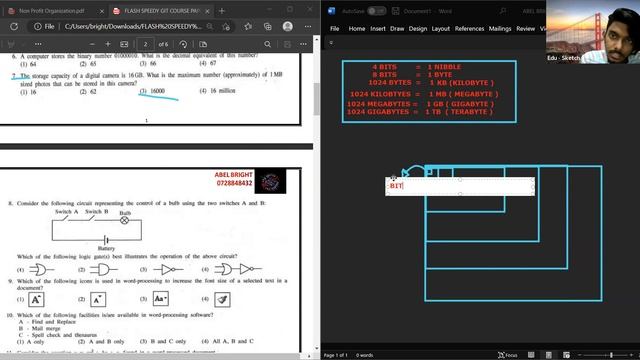Select the FLASH SPEEDY GIT COURSE tab
The width and height of the screenshot is (640, 360).
pyautogui.click(x=162, y=11)
